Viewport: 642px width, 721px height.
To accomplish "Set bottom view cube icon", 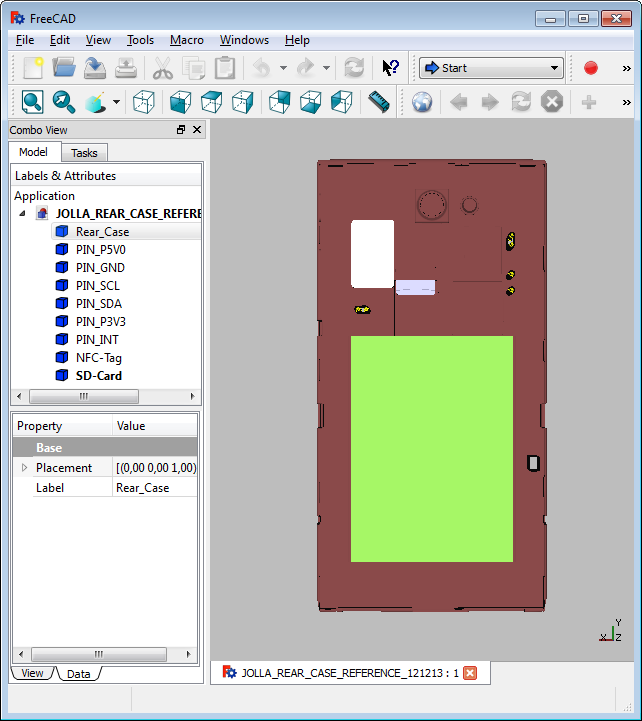I will (310, 102).
